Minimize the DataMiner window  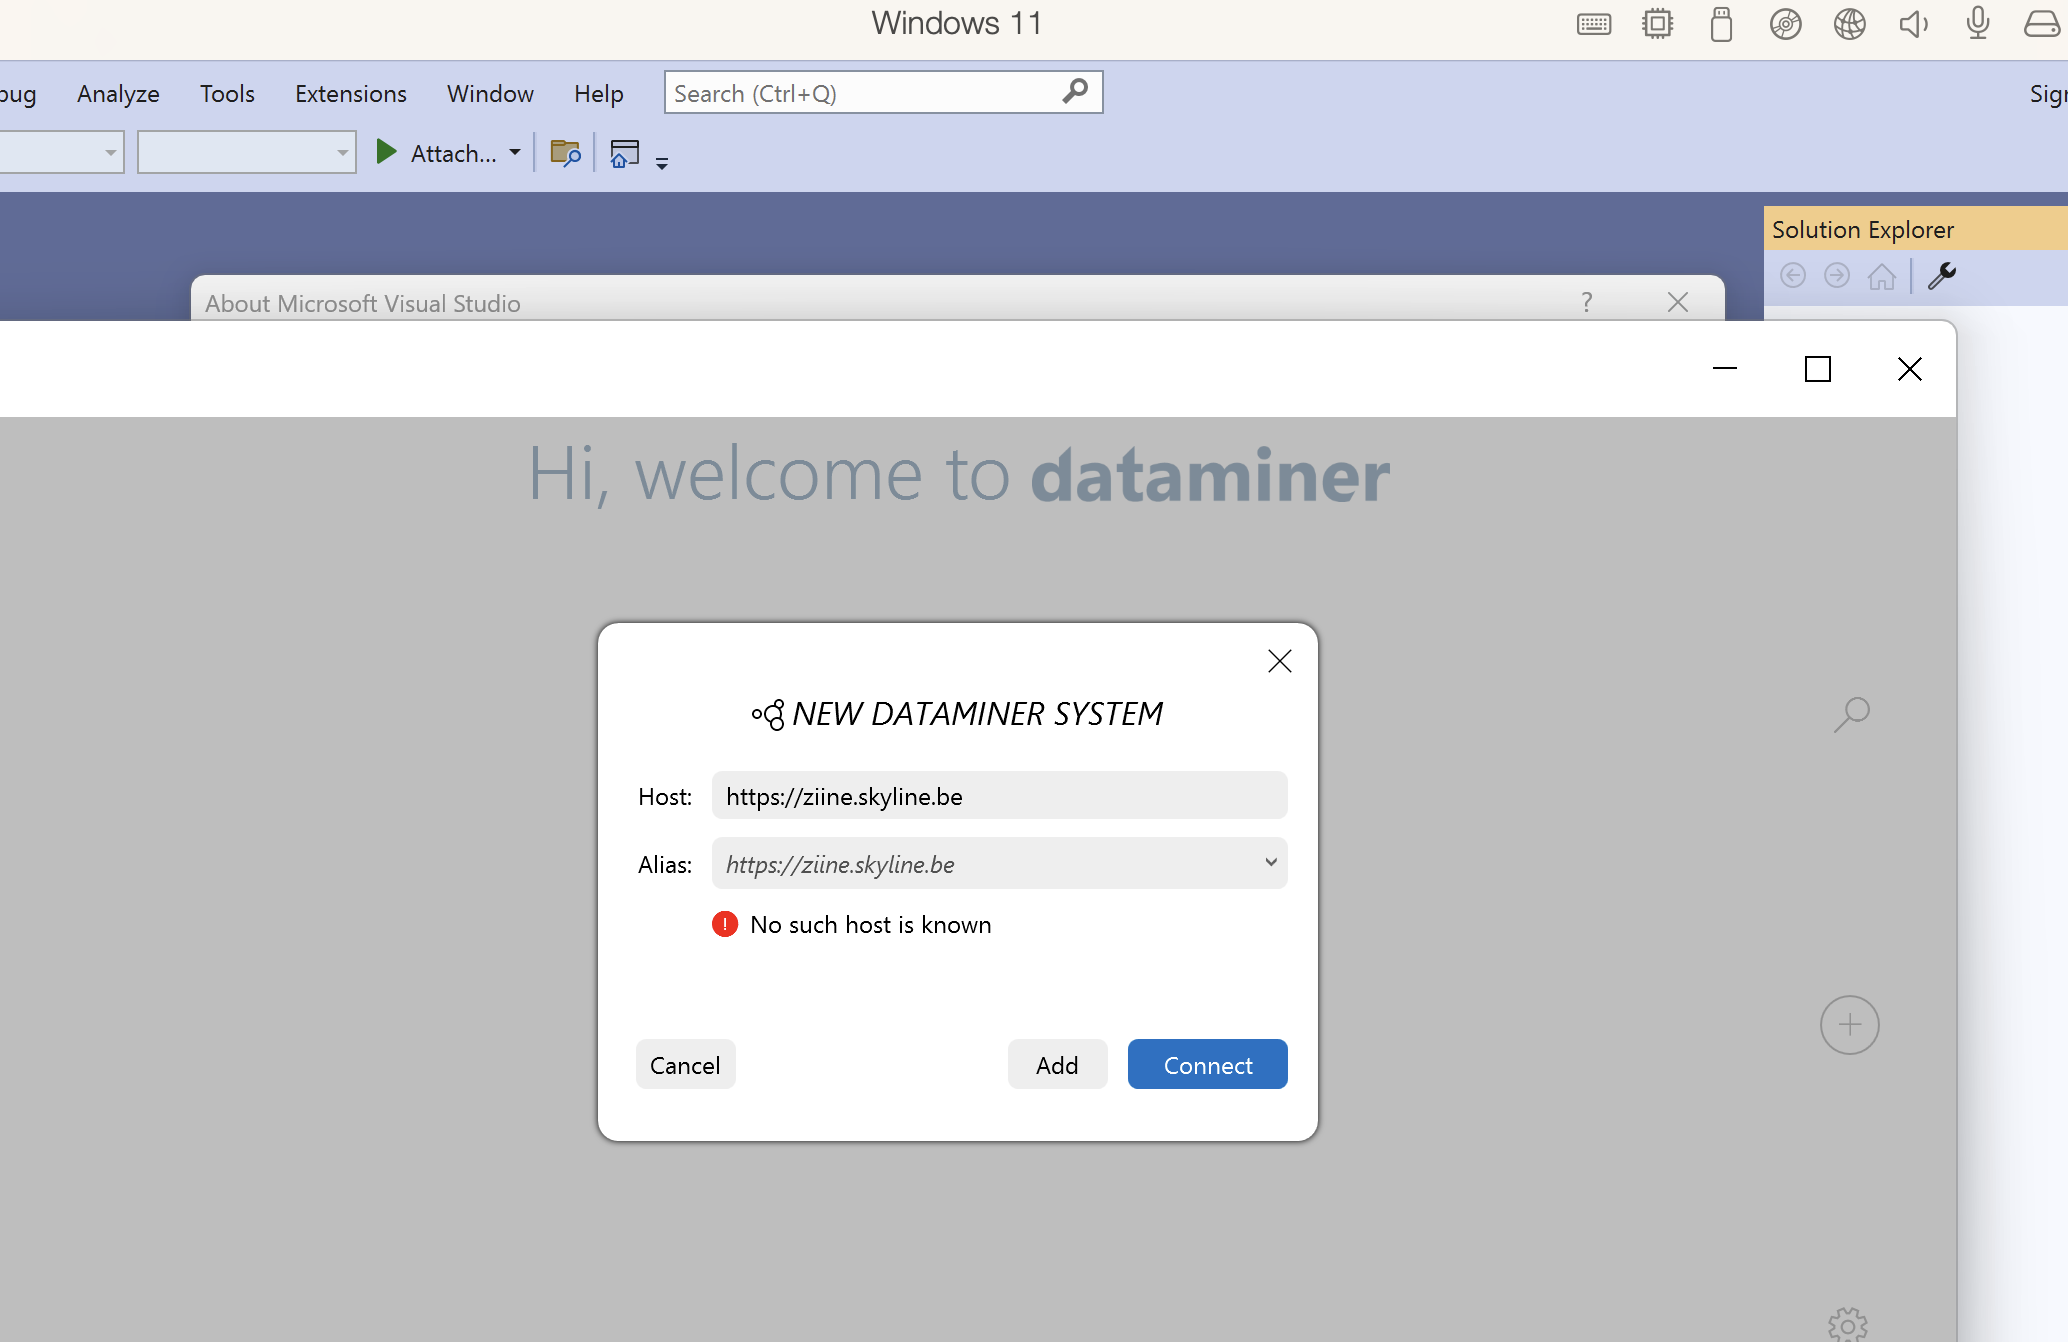click(x=1725, y=369)
